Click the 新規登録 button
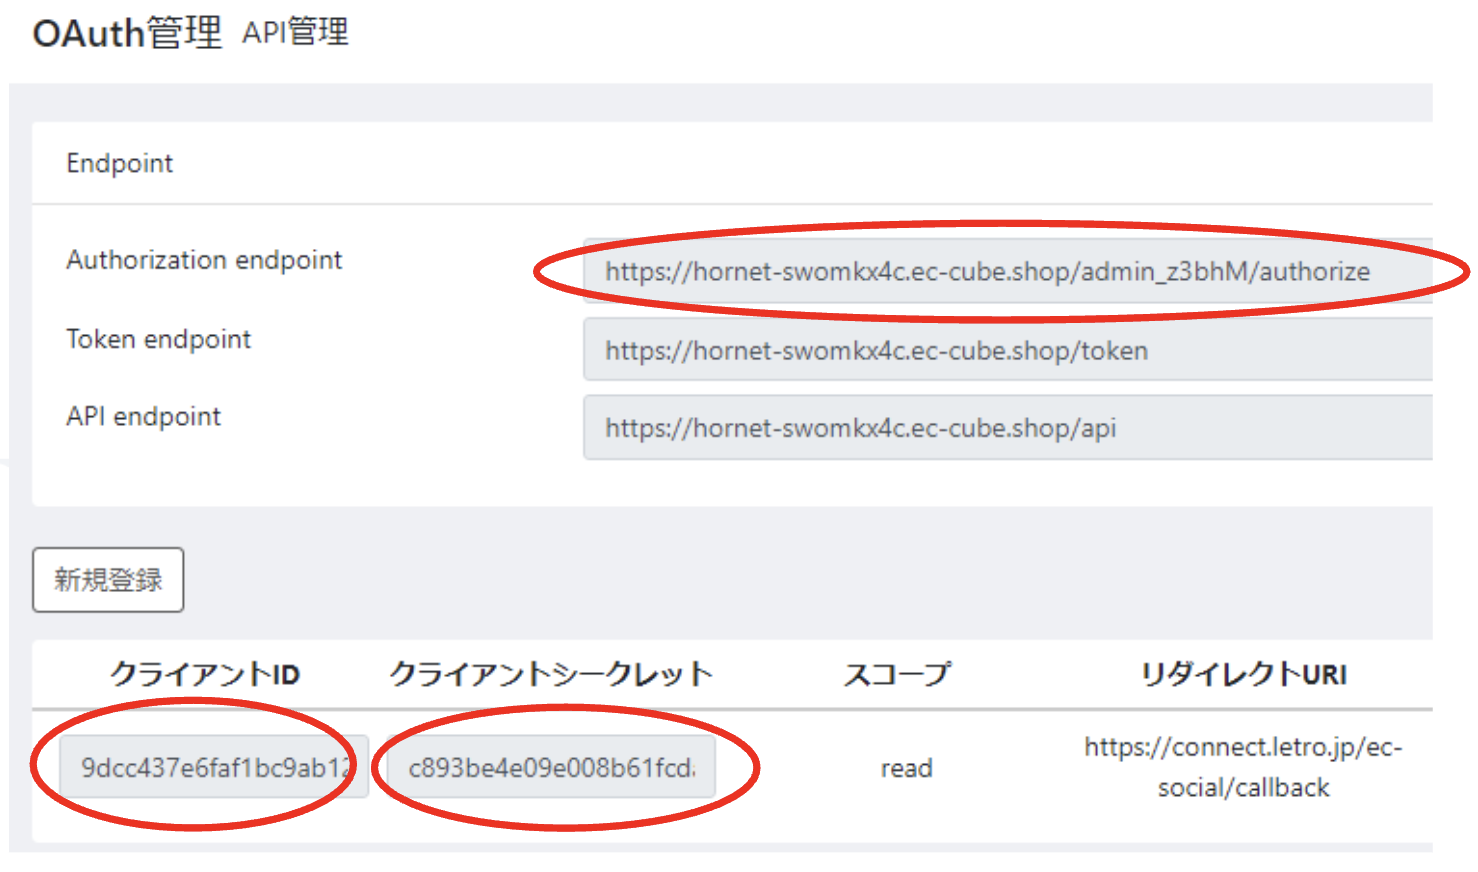 click(x=107, y=579)
